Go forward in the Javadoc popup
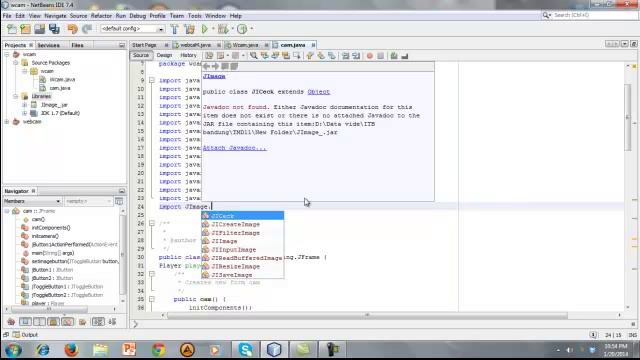Viewport: 640px width, 360px height. tap(216, 66)
